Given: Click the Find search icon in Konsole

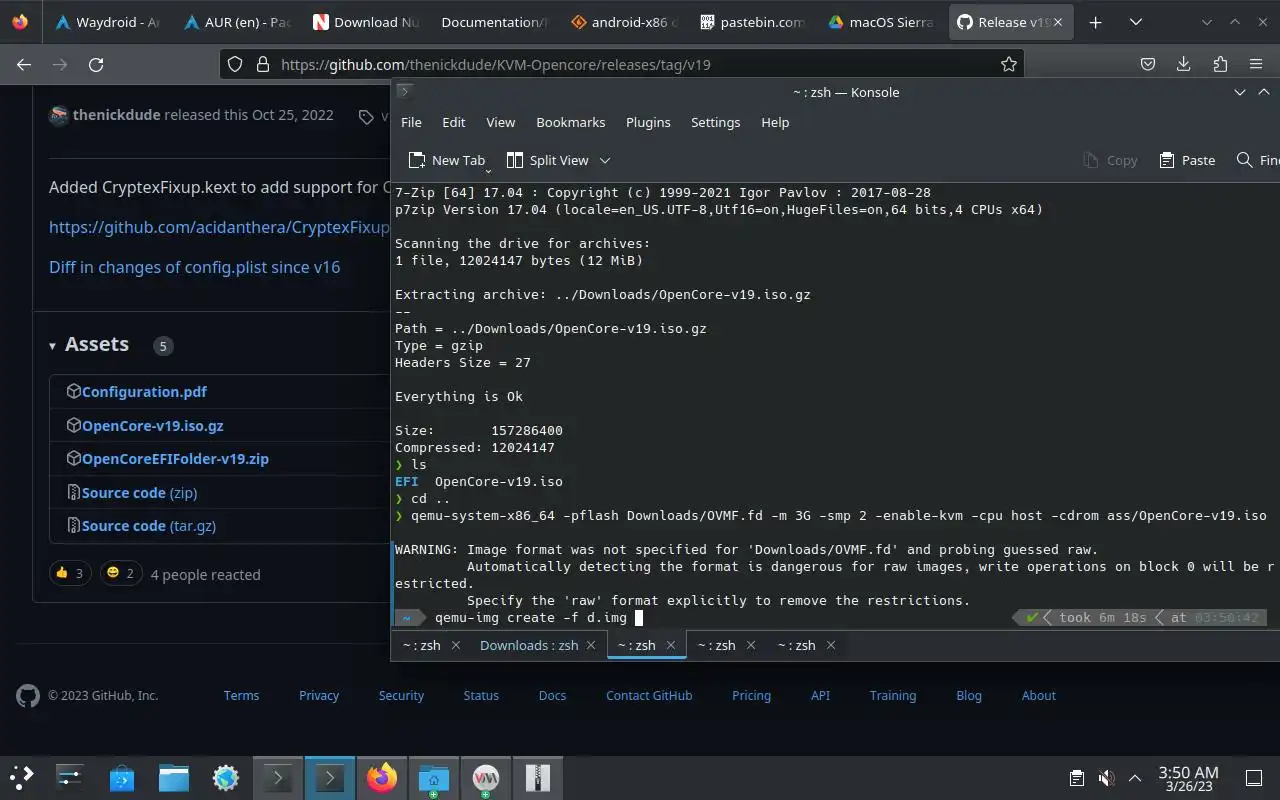Looking at the screenshot, I should click(x=1245, y=160).
